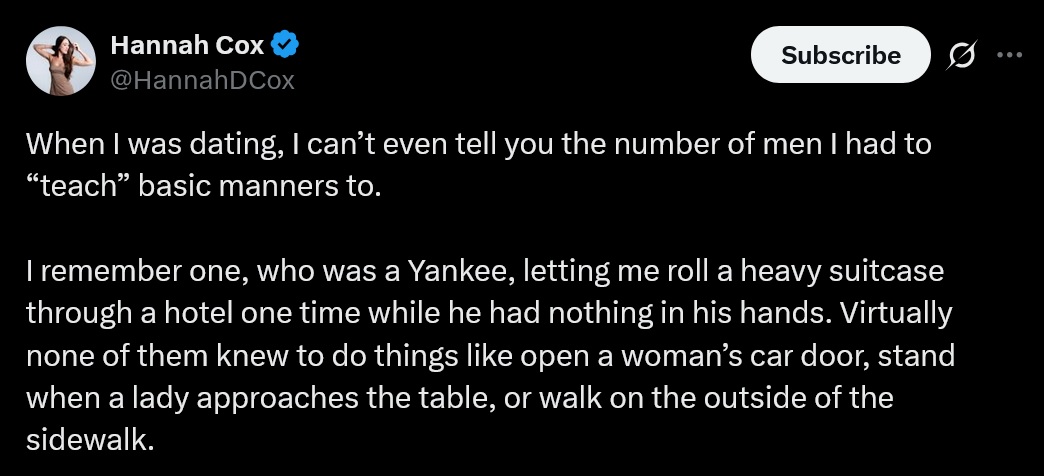The height and width of the screenshot is (476, 1044).
Task: Open the three-dot more options menu
Action: (1012, 56)
